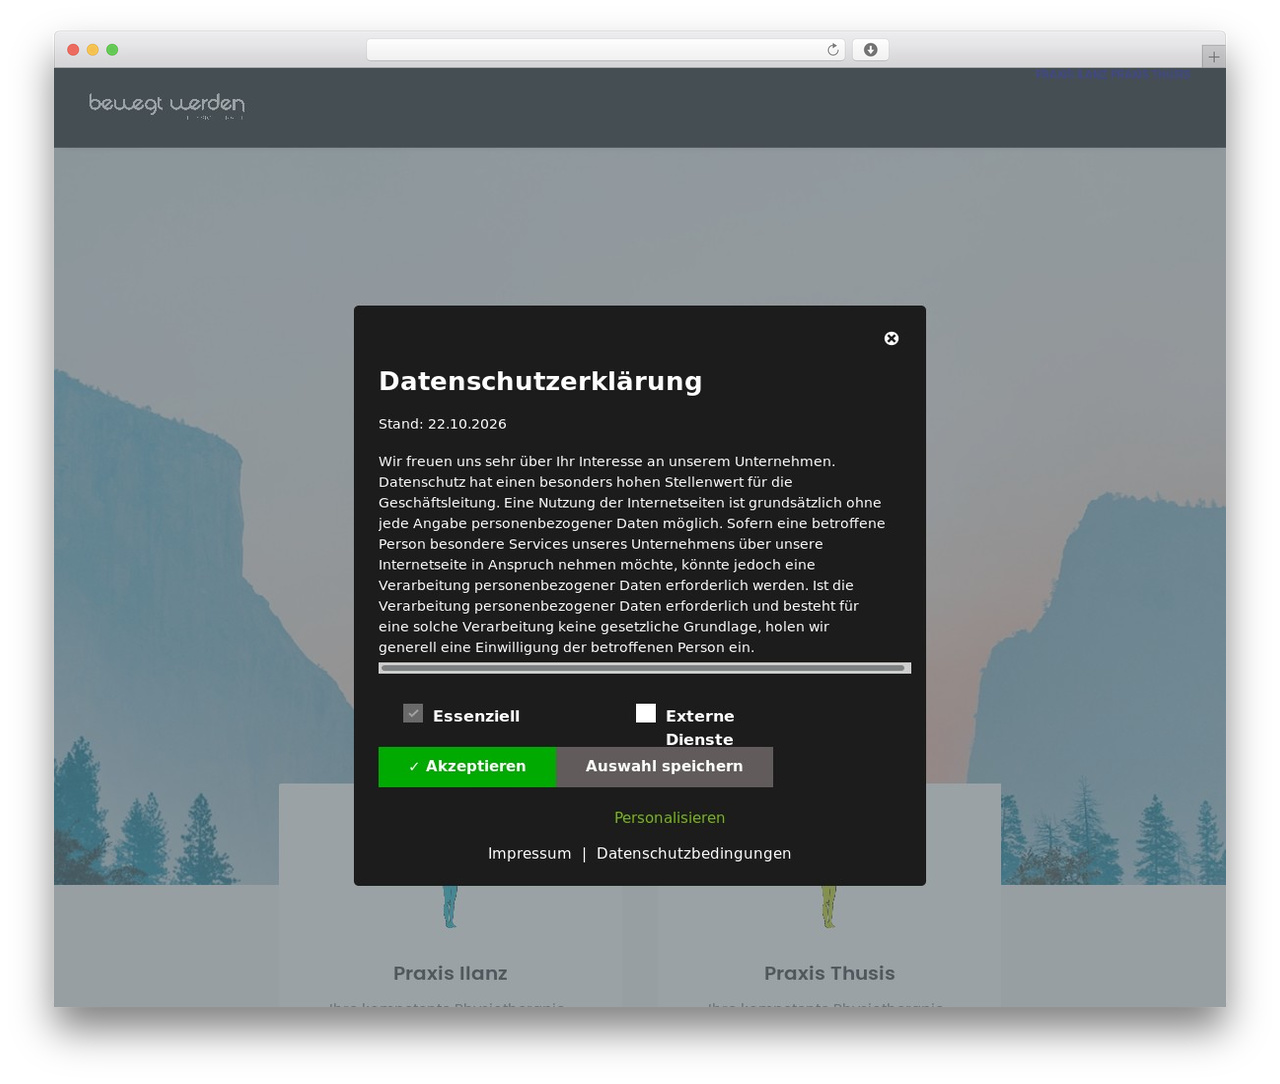
Task: Open the Impressum link
Action: pyautogui.click(x=529, y=854)
